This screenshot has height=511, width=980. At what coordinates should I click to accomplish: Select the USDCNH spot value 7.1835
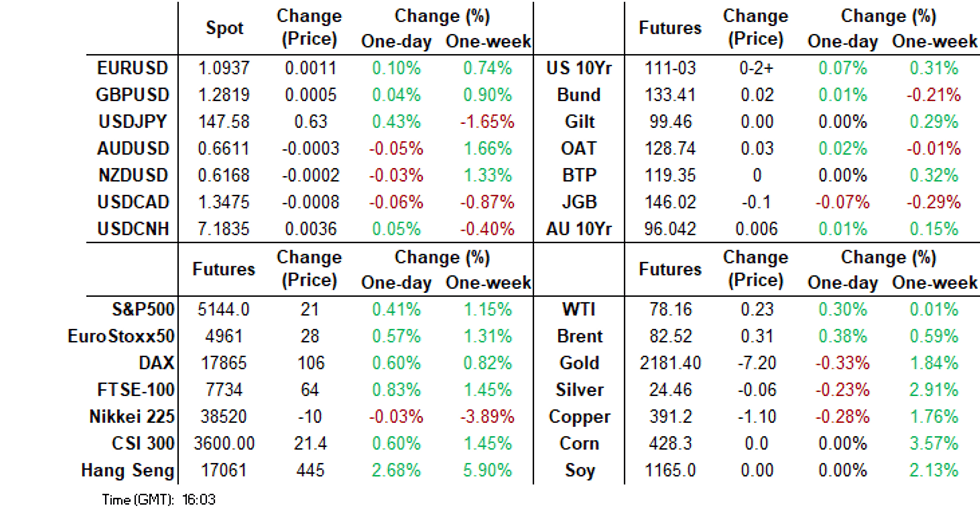pos(224,228)
